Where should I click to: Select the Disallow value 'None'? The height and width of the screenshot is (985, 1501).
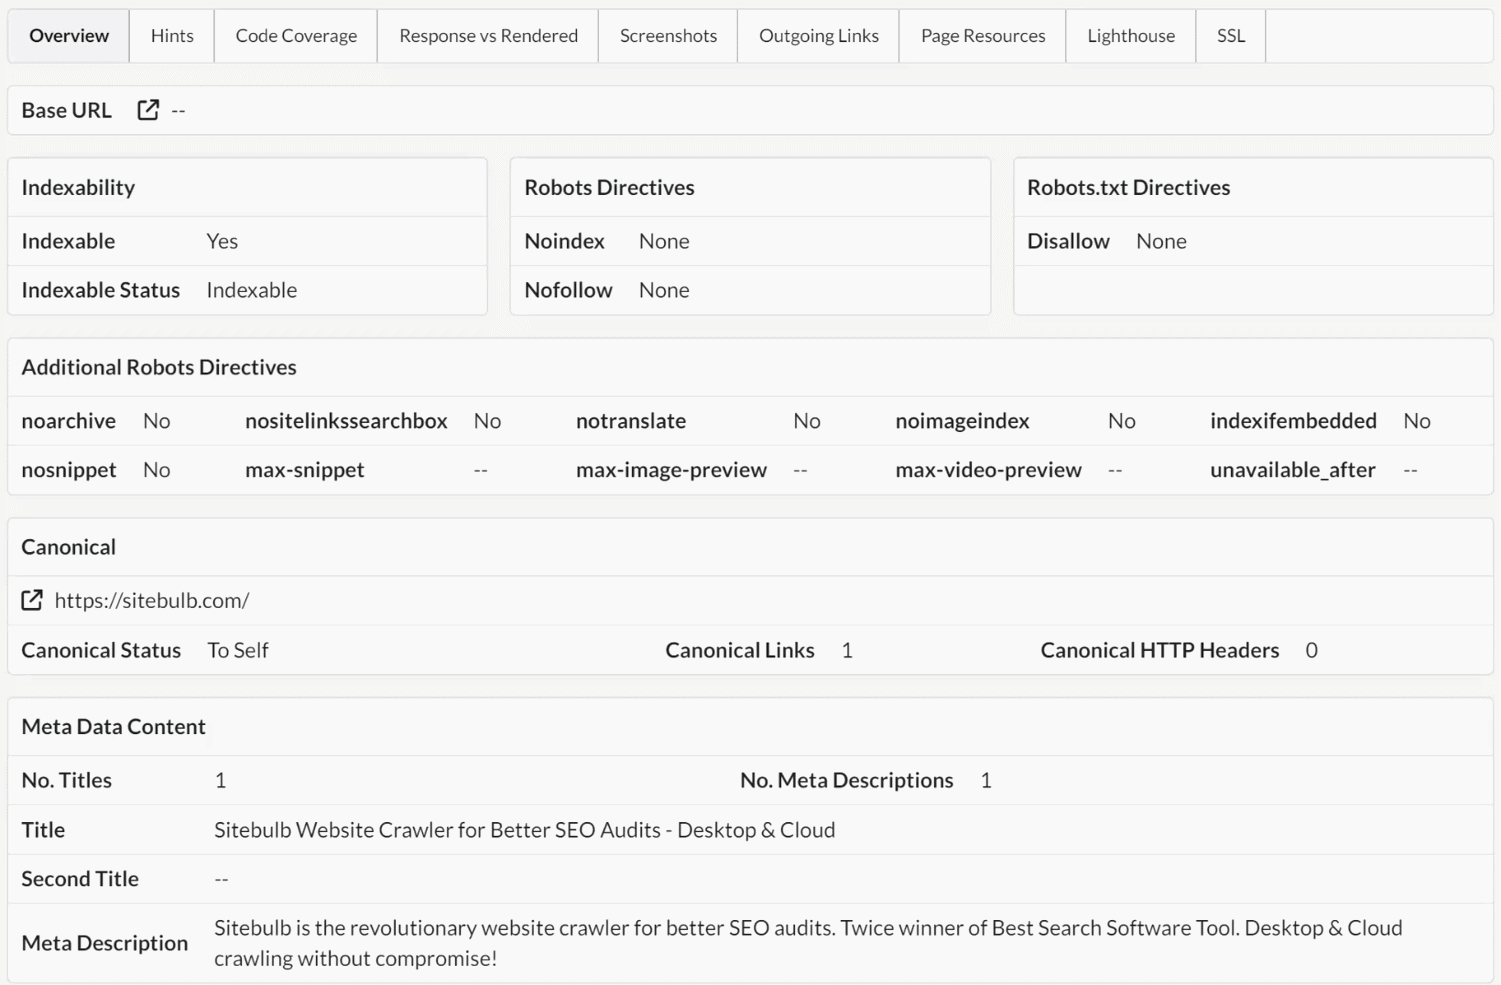(1161, 241)
